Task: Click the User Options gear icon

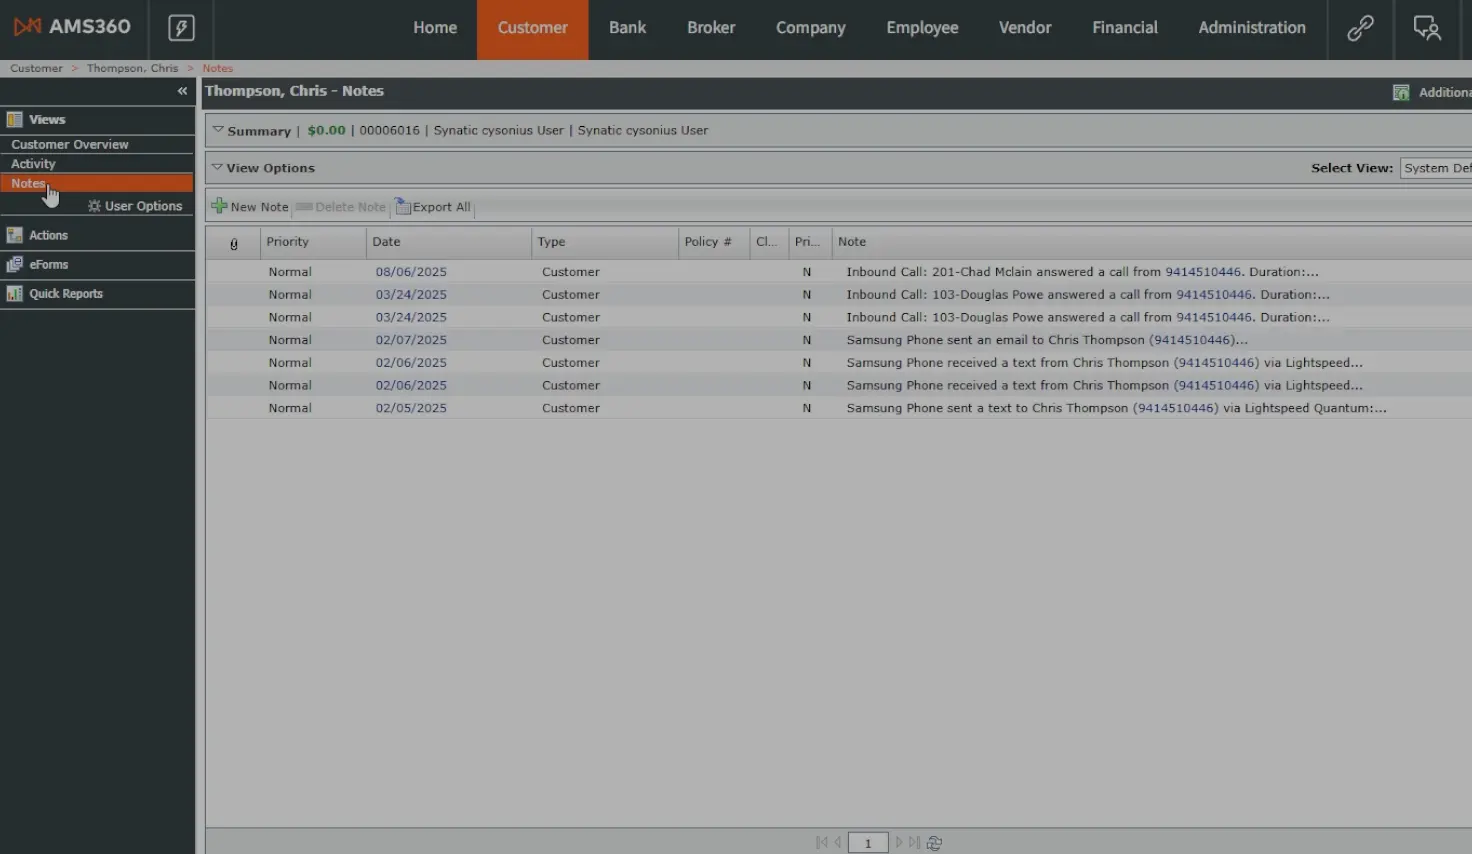Action: [x=94, y=206]
